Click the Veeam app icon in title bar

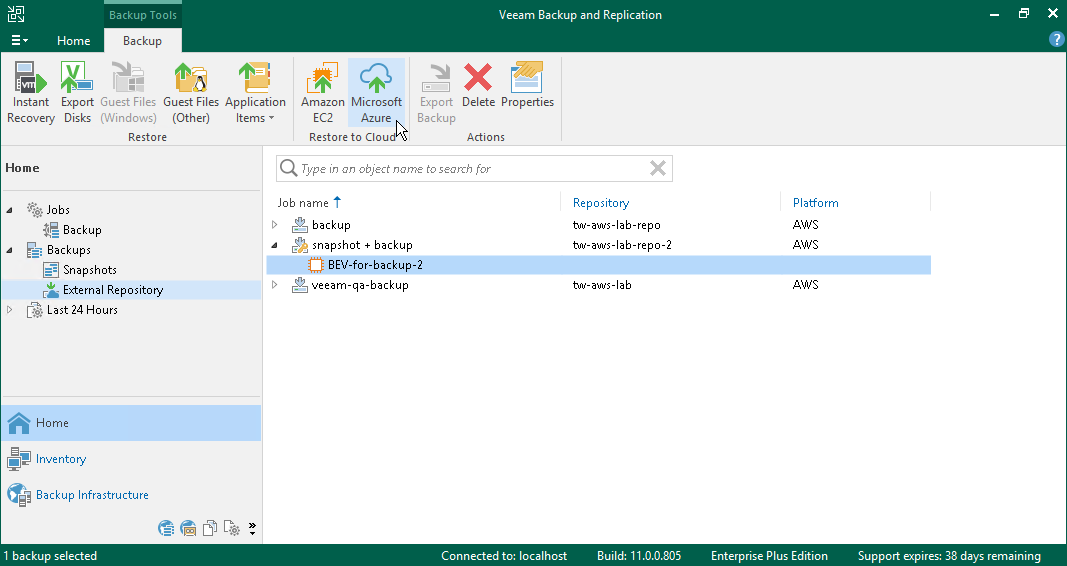pyautogui.click(x=16, y=14)
